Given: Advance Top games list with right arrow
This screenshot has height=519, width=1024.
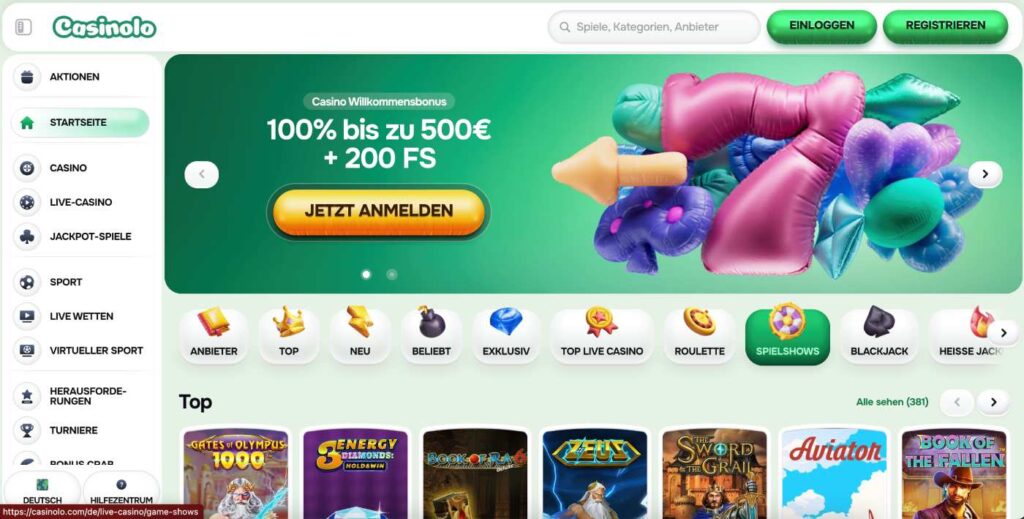Looking at the screenshot, I should point(993,402).
